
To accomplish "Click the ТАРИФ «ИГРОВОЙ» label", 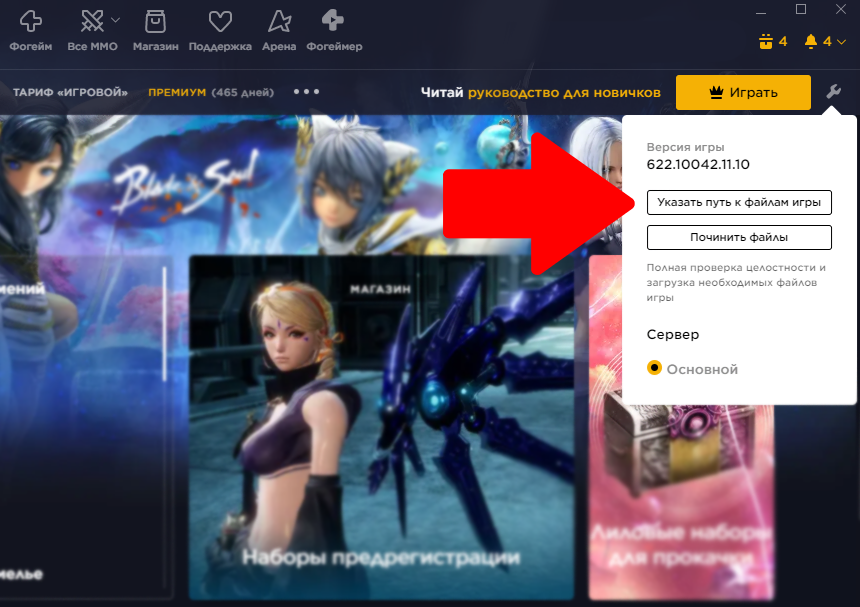I will [70, 92].
